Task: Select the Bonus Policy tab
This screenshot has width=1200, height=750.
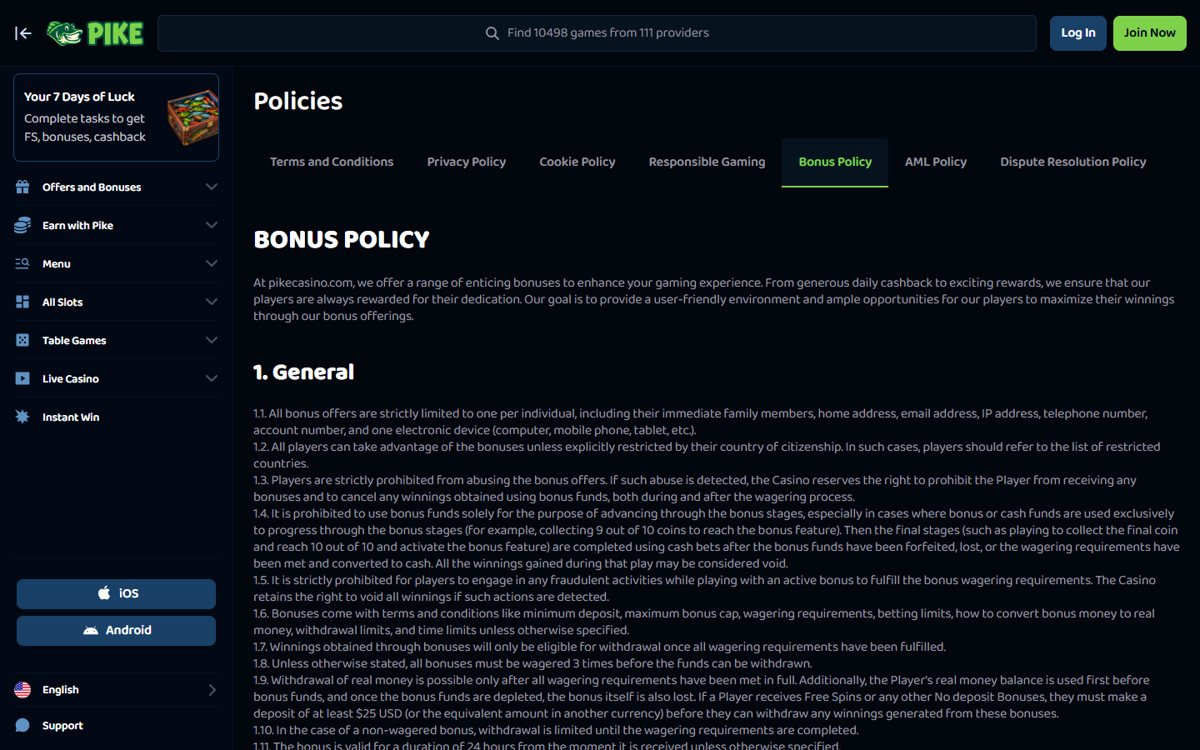Action: pos(835,162)
